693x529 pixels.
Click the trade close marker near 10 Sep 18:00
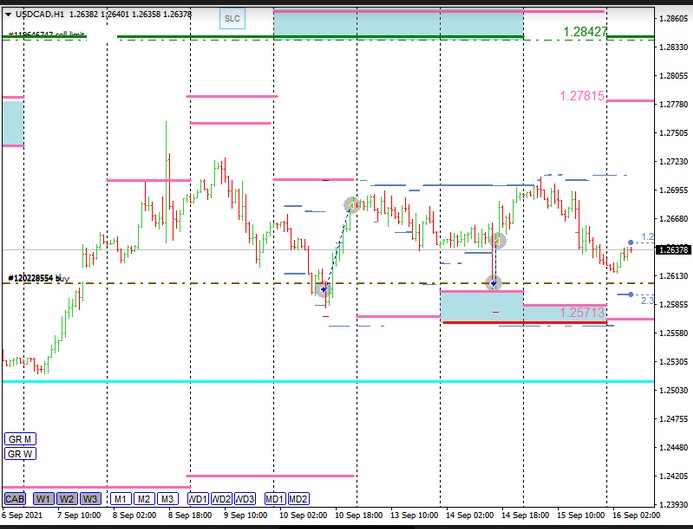pyautogui.click(x=351, y=205)
